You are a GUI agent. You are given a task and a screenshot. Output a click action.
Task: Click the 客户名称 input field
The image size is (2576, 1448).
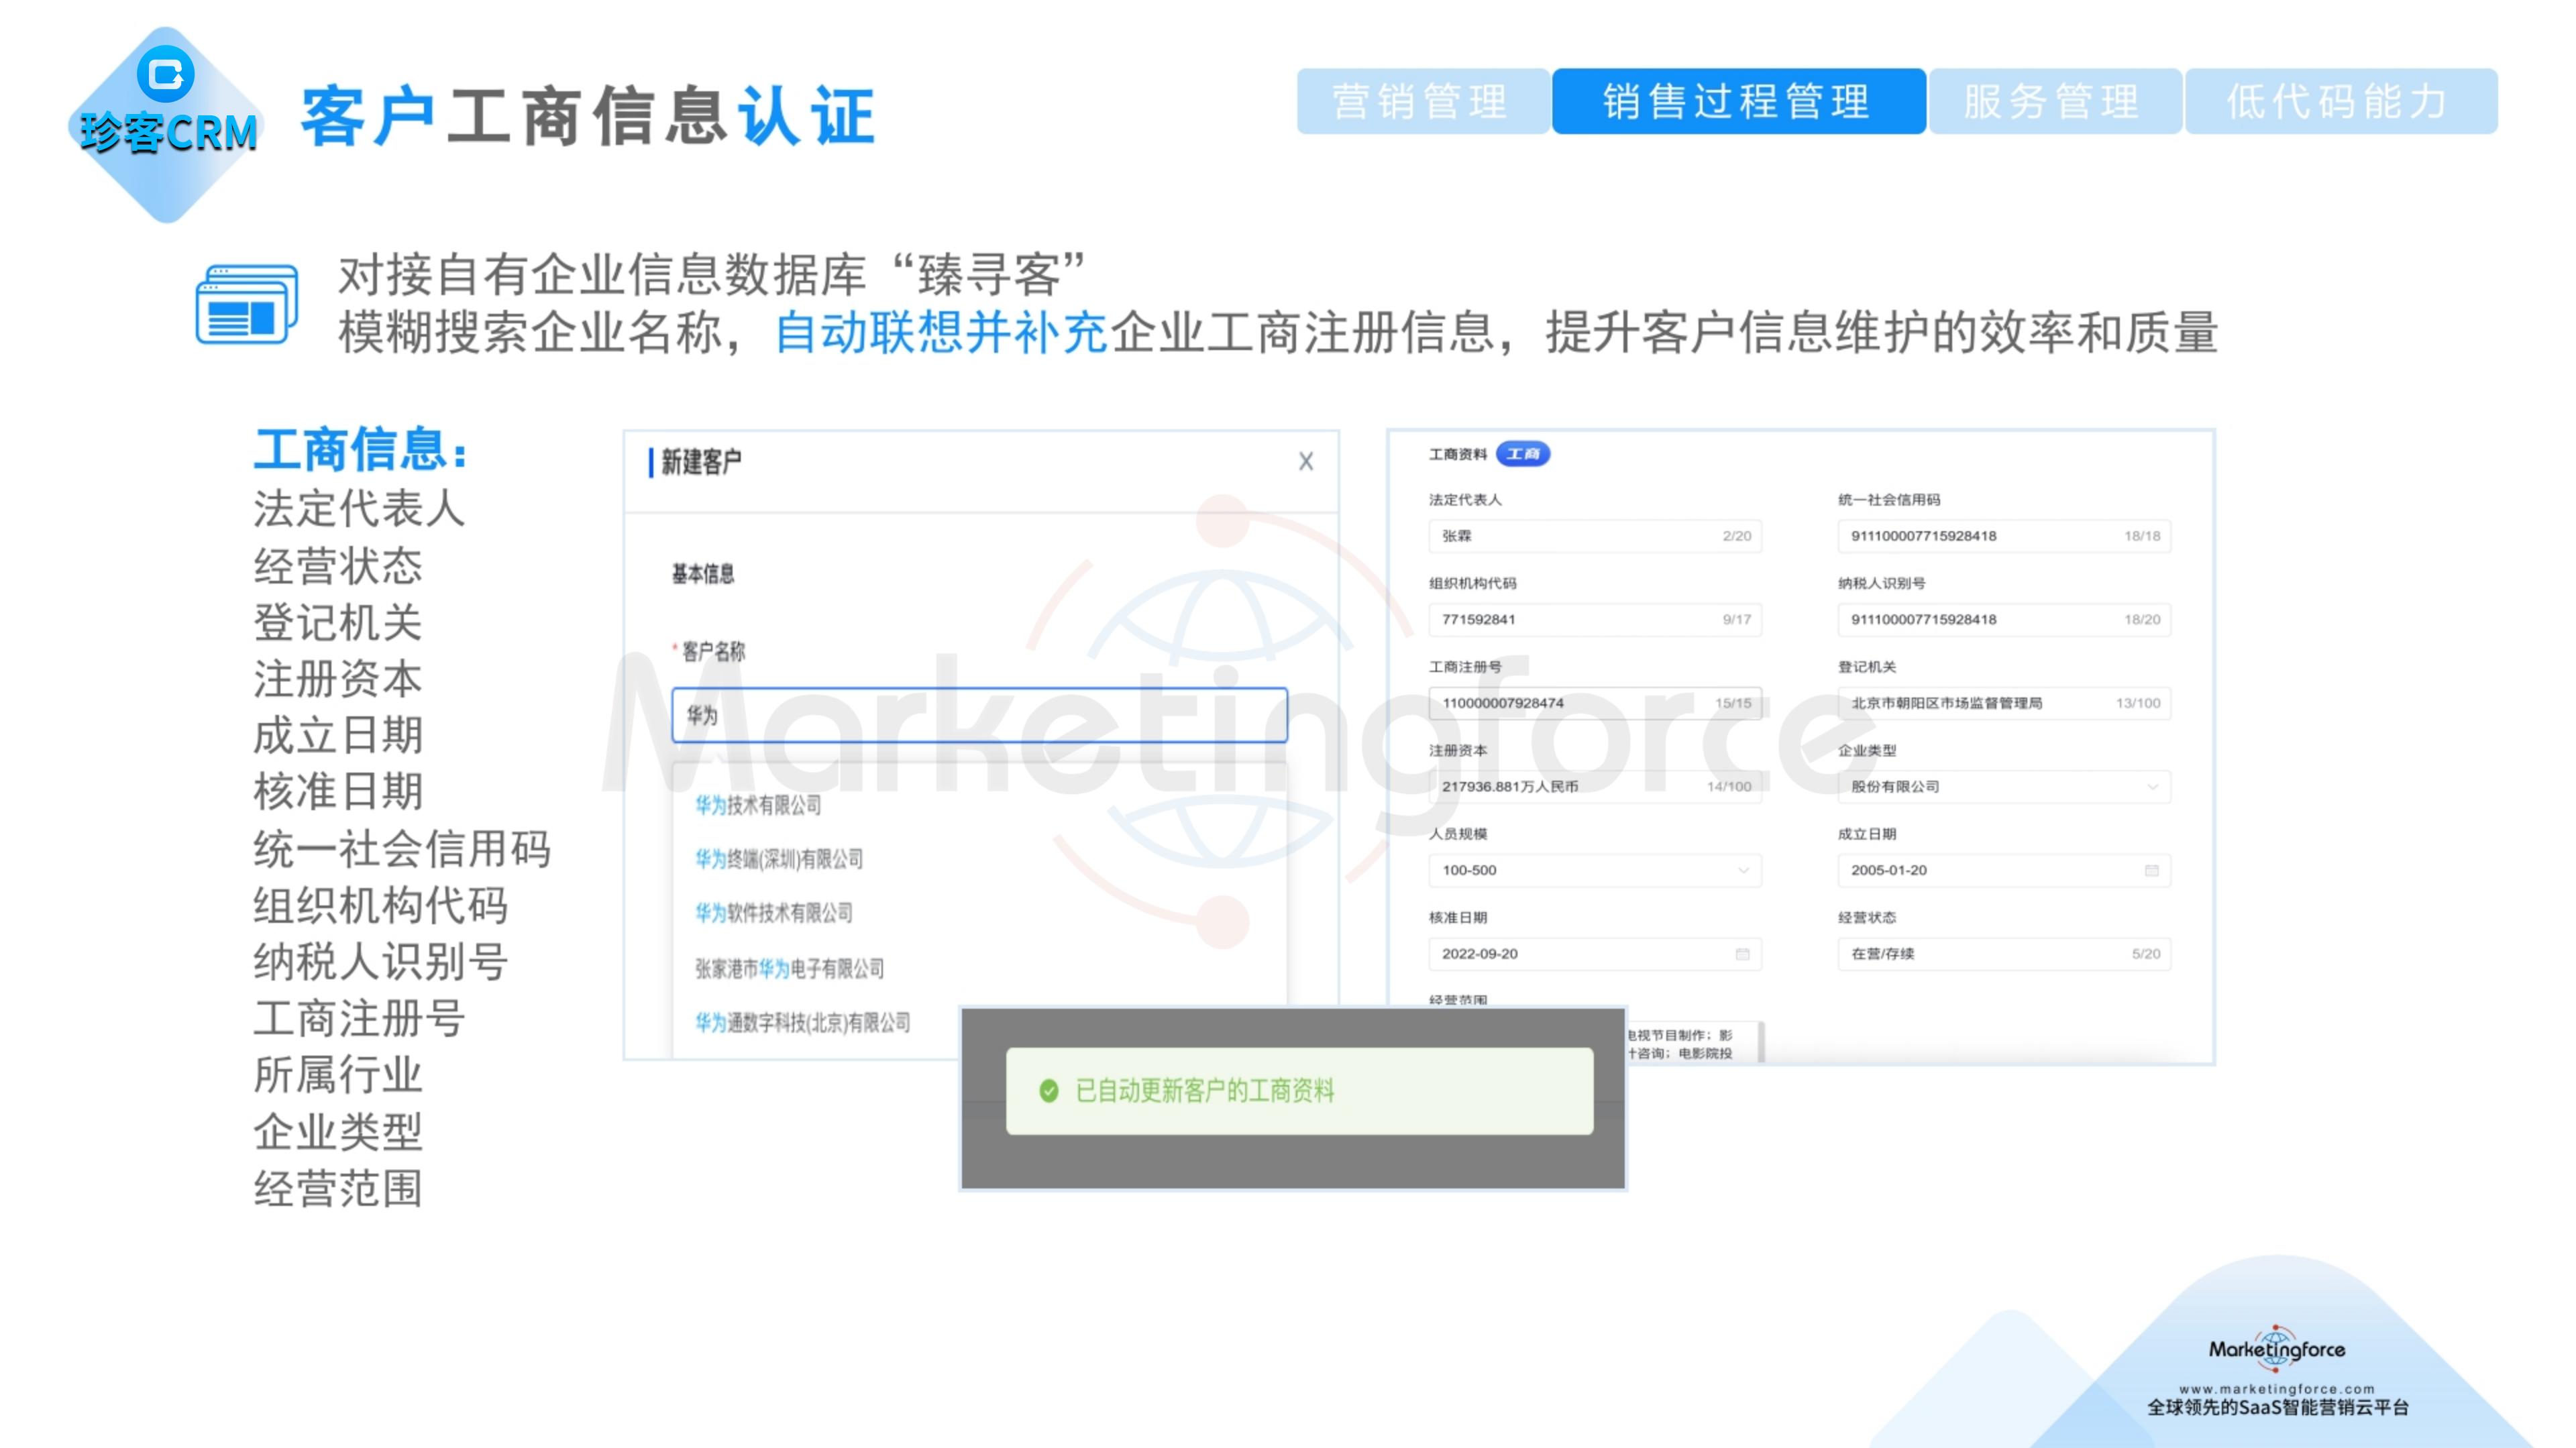pyautogui.click(x=978, y=715)
